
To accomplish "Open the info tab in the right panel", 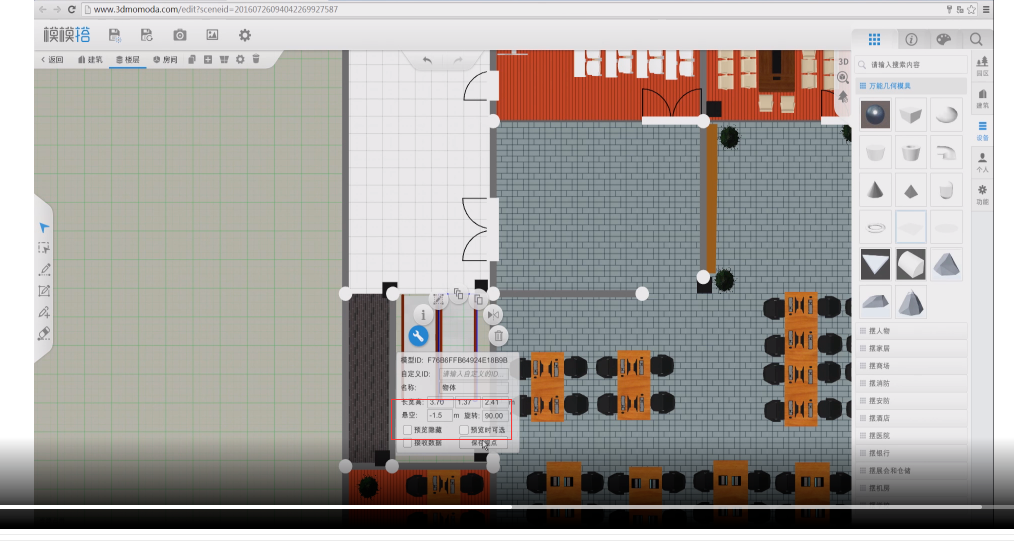I will [911, 39].
